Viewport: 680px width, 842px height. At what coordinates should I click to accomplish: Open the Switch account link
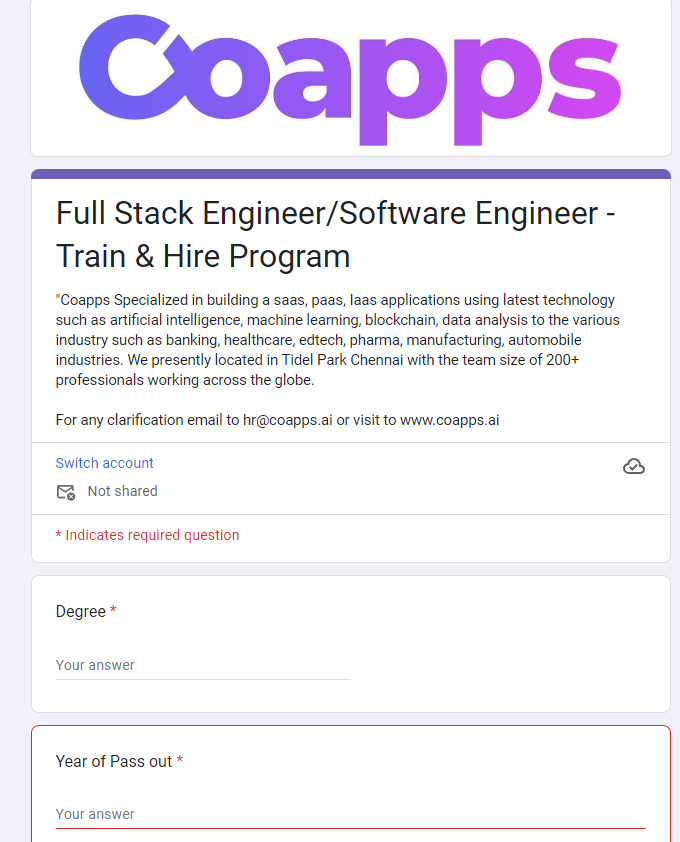[105, 463]
